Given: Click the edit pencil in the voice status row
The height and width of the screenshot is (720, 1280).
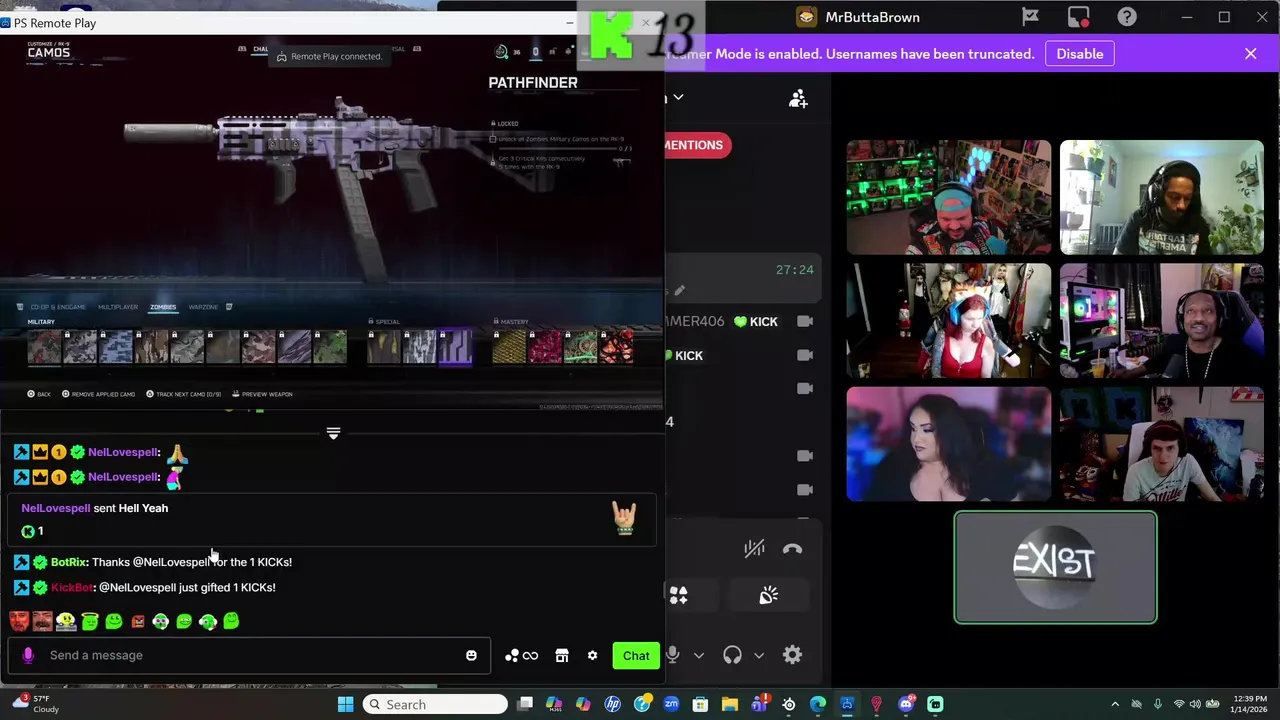Looking at the screenshot, I should click(679, 291).
